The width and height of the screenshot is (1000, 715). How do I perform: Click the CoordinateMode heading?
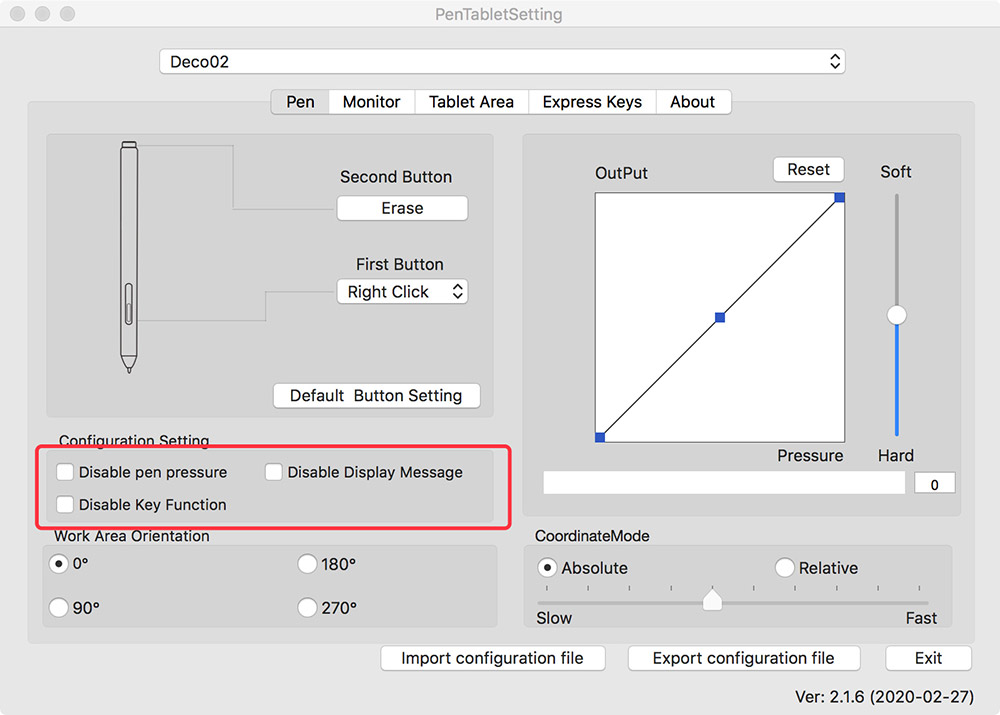pyautogui.click(x=592, y=536)
